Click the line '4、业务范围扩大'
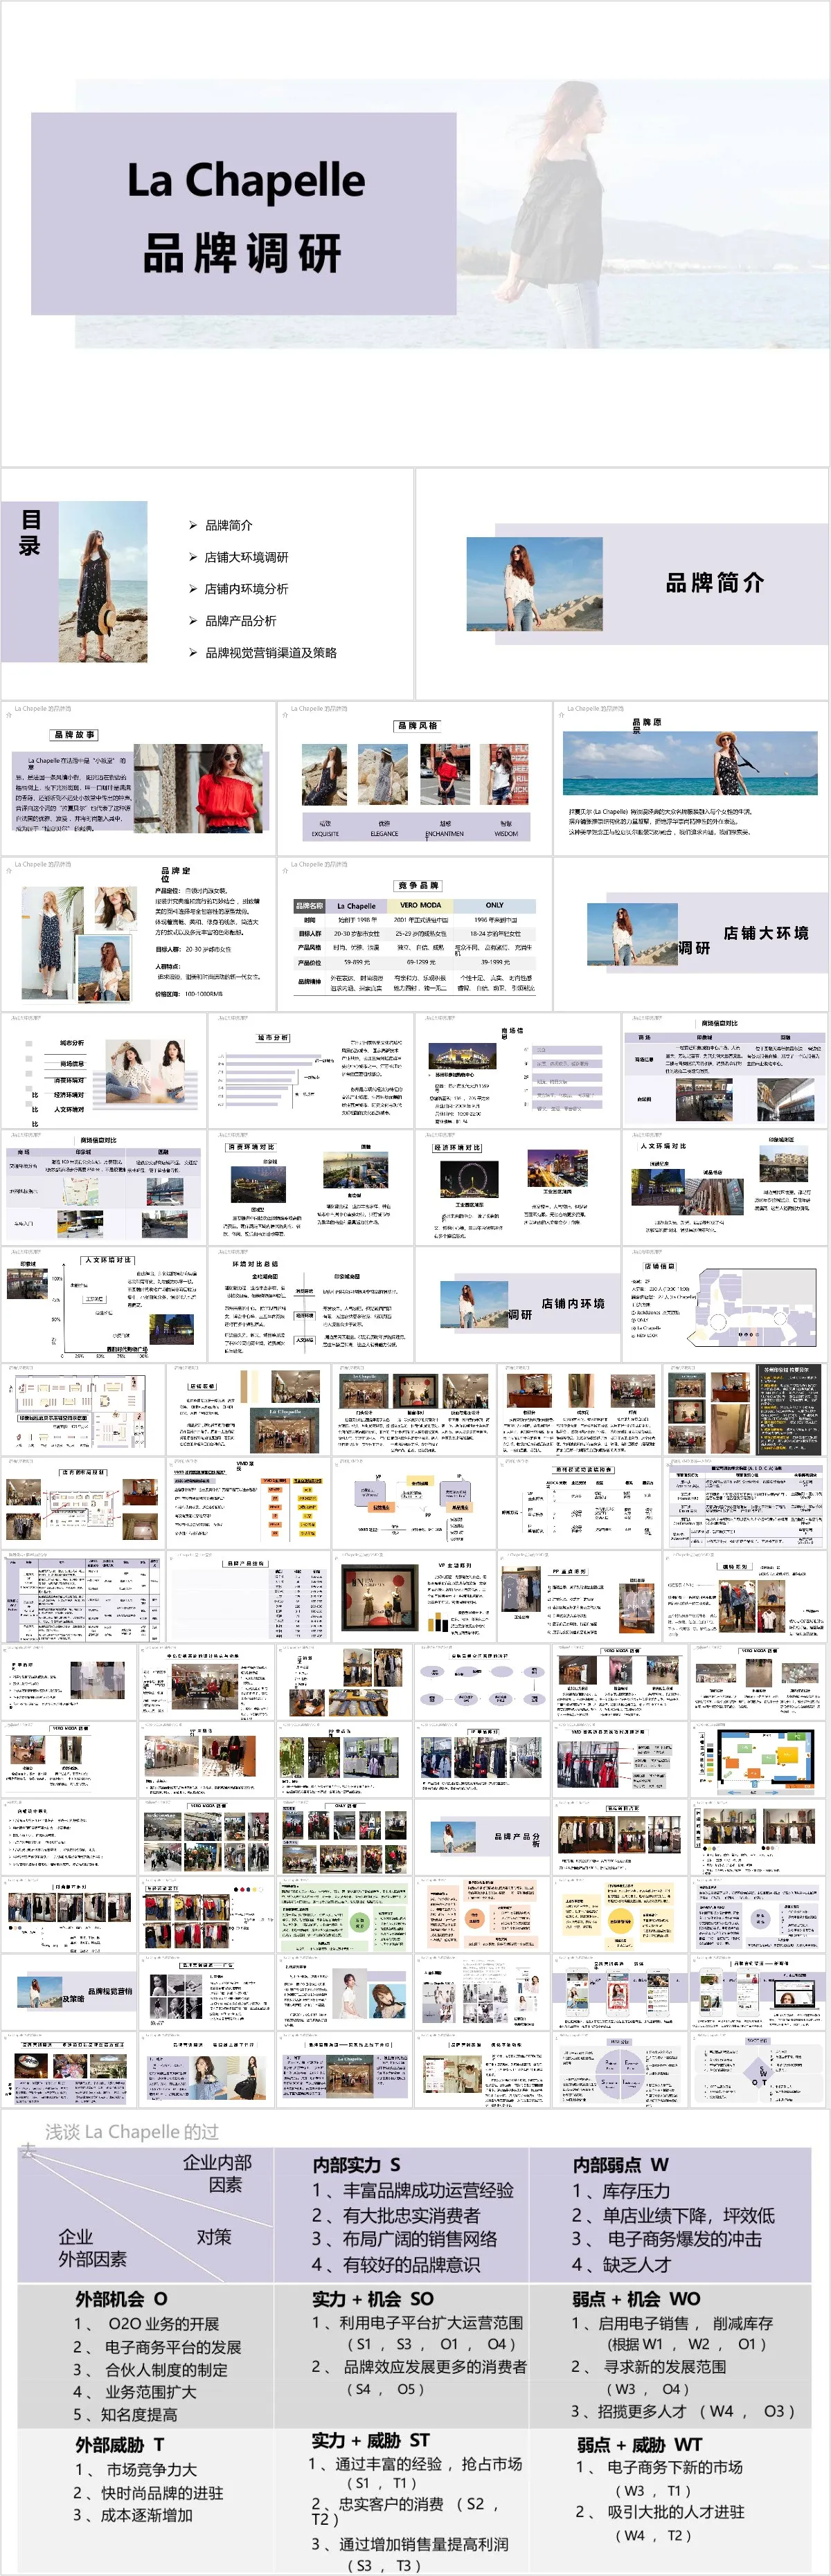The width and height of the screenshot is (831, 2576). (134, 2392)
